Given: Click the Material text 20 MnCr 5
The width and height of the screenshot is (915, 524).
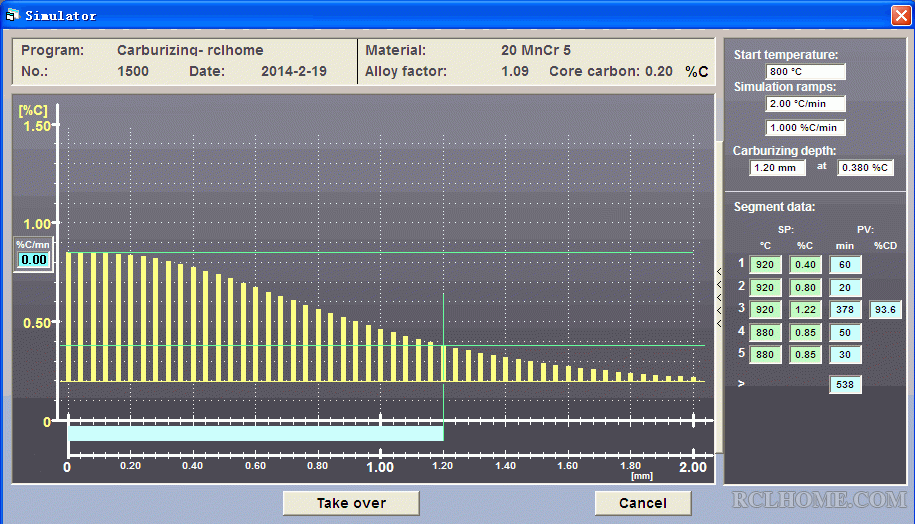Looking at the screenshot, I should 536,50.
